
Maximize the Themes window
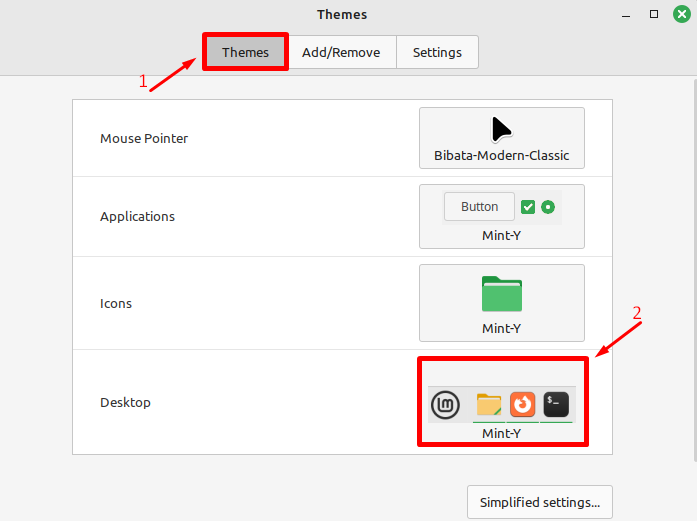[654, 15]
